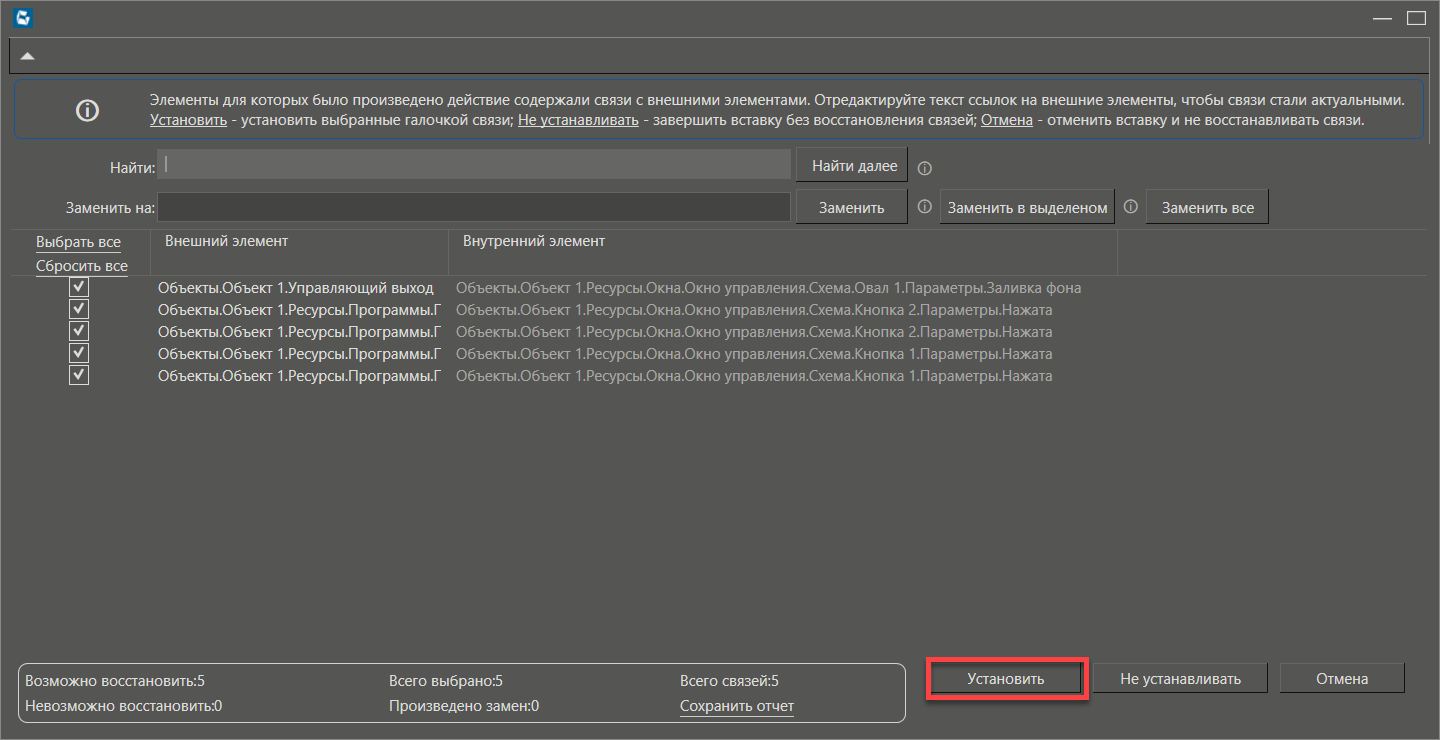Click the Отмена button at the bottom
Image resolution: width=1440 pixels, height=740 pixels.
(1341, 679)
